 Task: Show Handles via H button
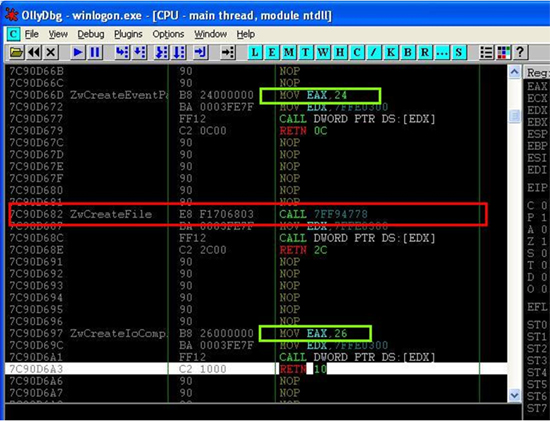point(340,53)
